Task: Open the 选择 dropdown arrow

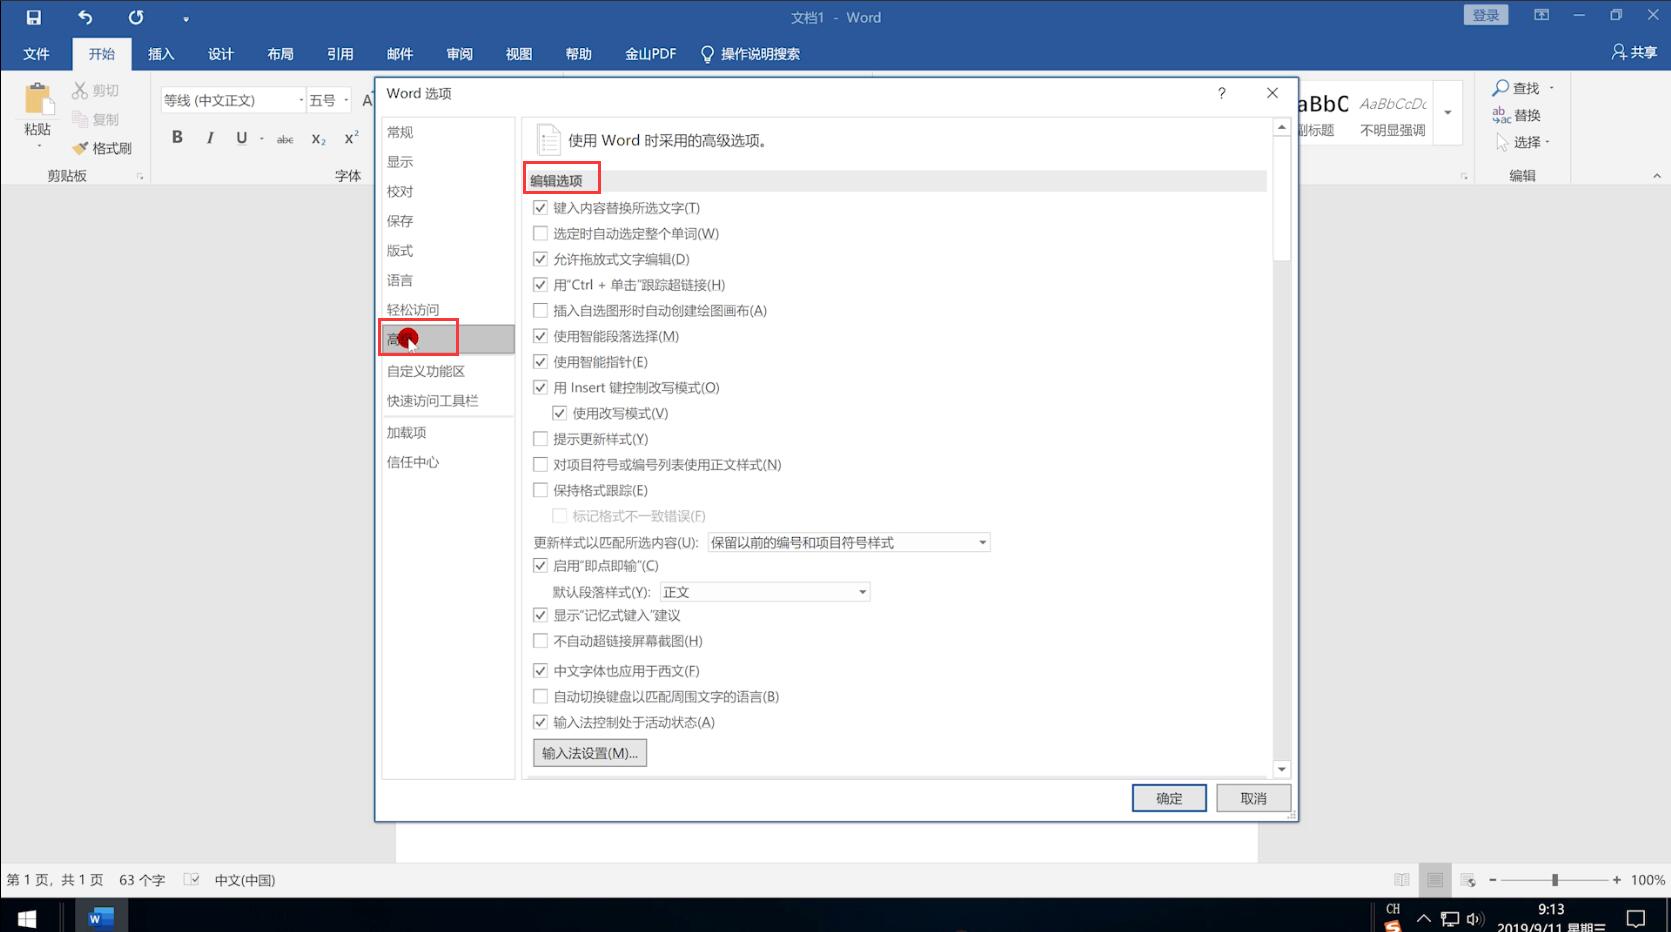Action: (1547, 142)
